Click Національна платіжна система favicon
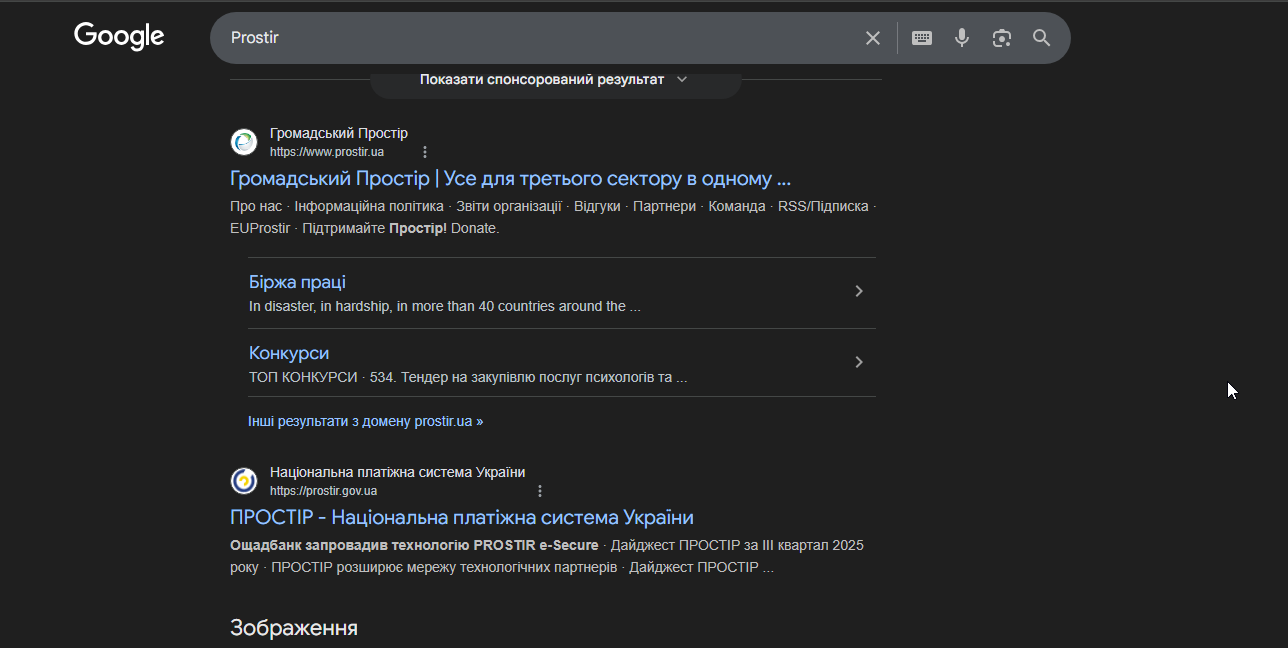 click(244, 481)
